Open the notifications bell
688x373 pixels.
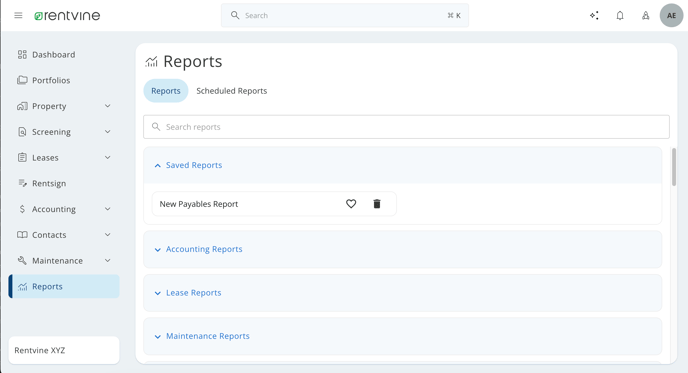tap(620, 15)
